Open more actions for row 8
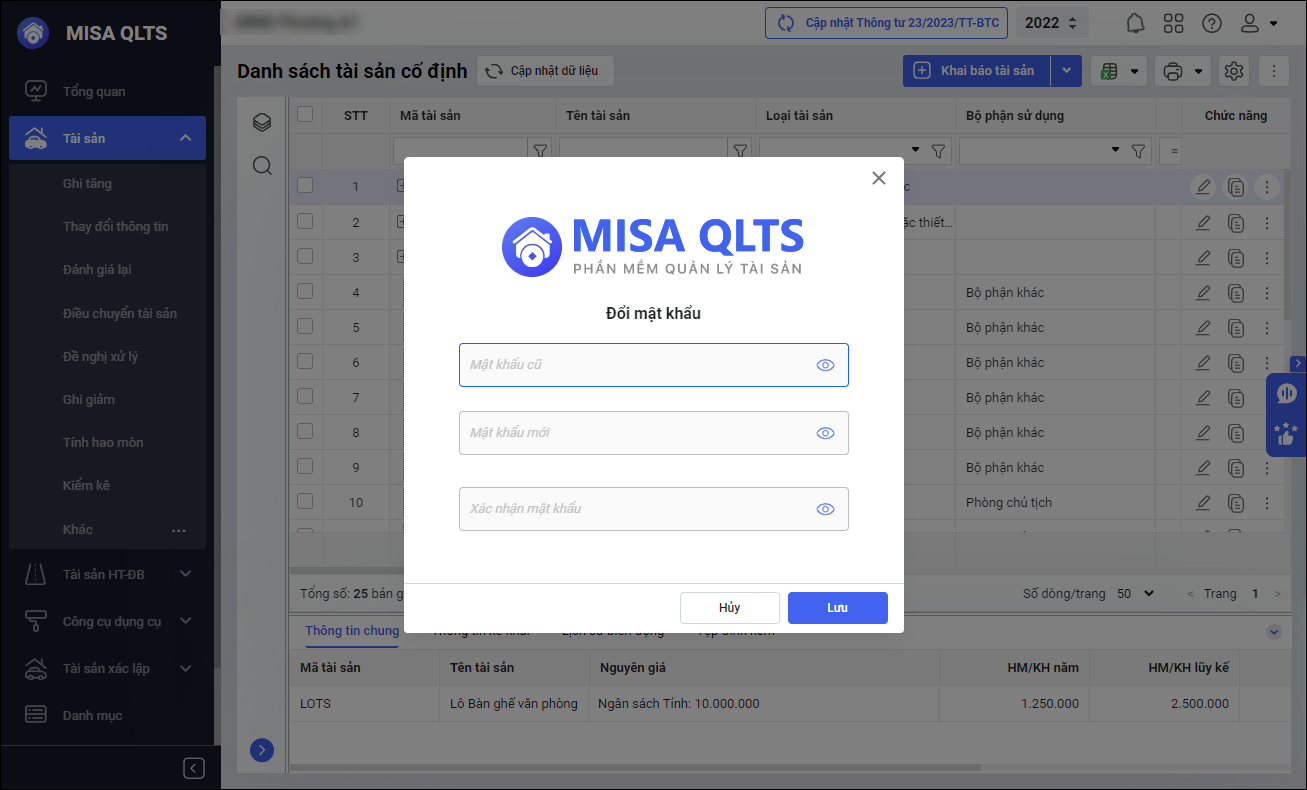This screenshot has height=790, width=1307. [1268, 433]
